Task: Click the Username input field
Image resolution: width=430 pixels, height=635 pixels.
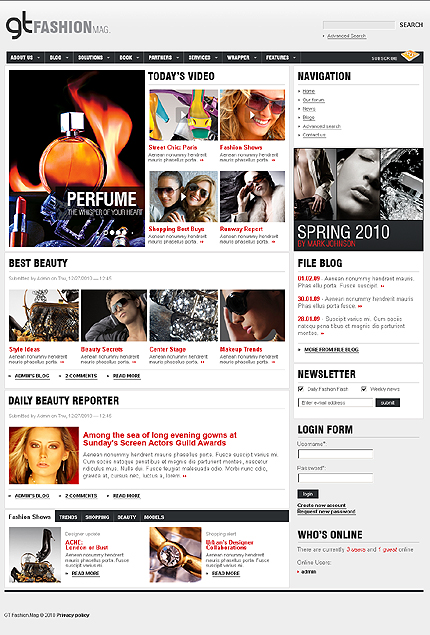Action: point(335,454)
